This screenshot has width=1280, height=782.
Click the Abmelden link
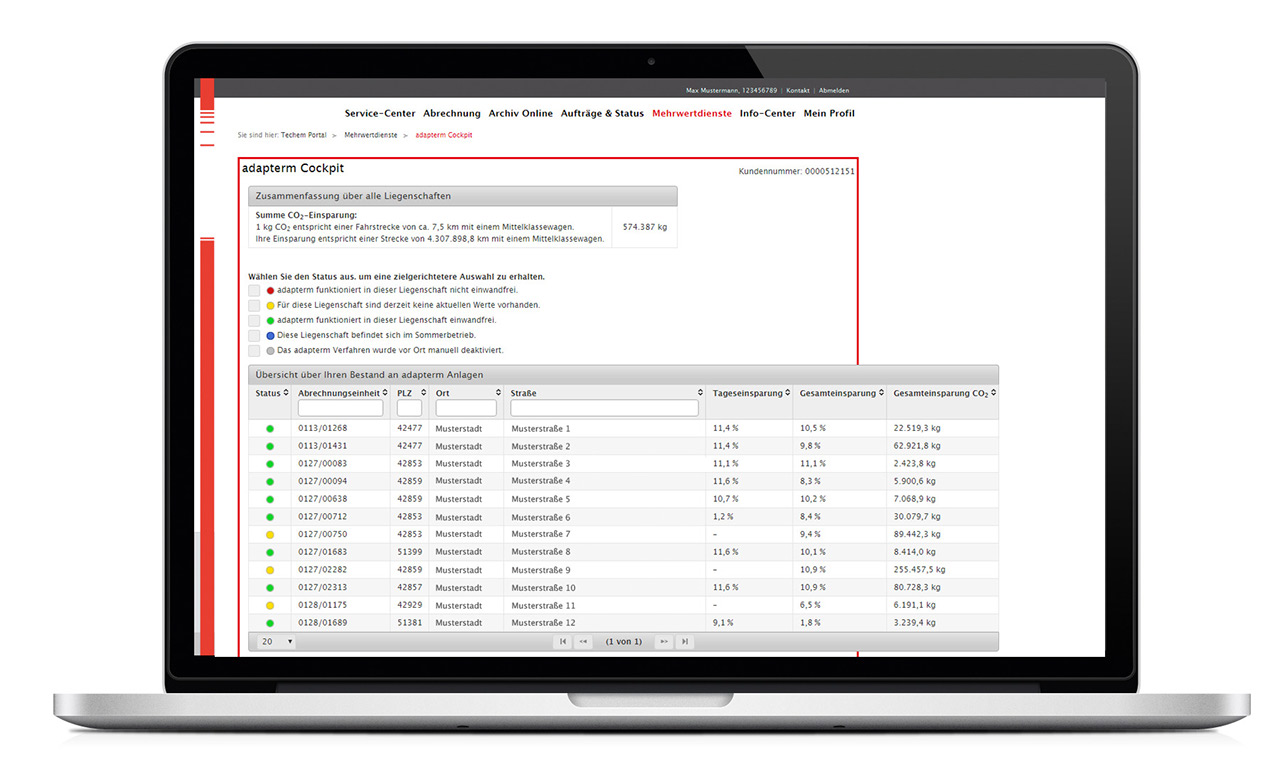[834, 90]
